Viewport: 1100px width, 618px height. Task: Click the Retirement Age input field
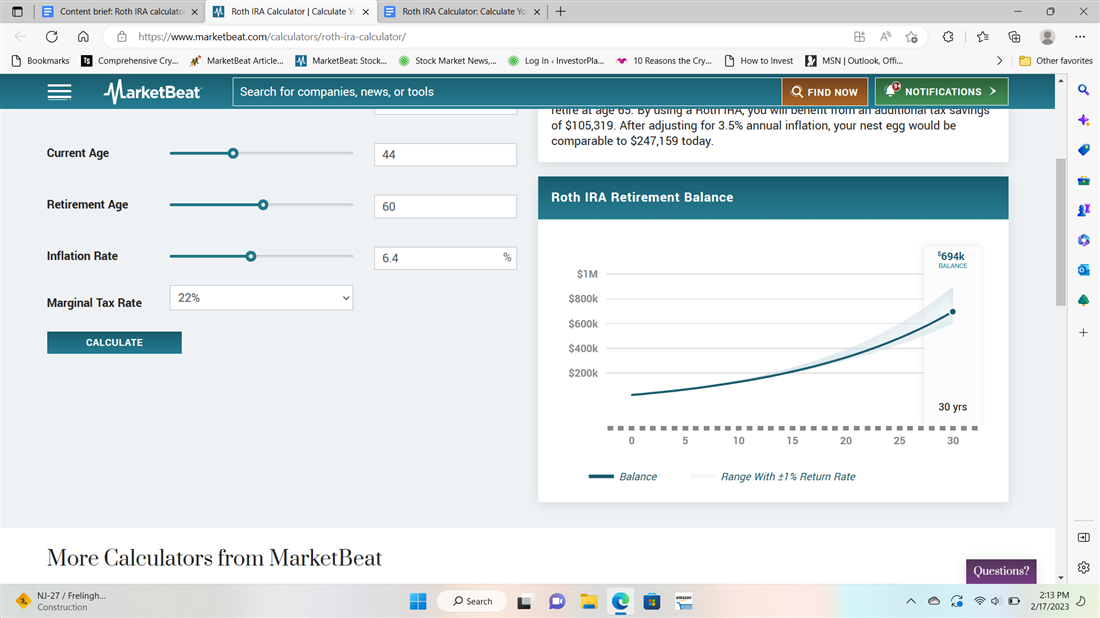click(445, 206)
